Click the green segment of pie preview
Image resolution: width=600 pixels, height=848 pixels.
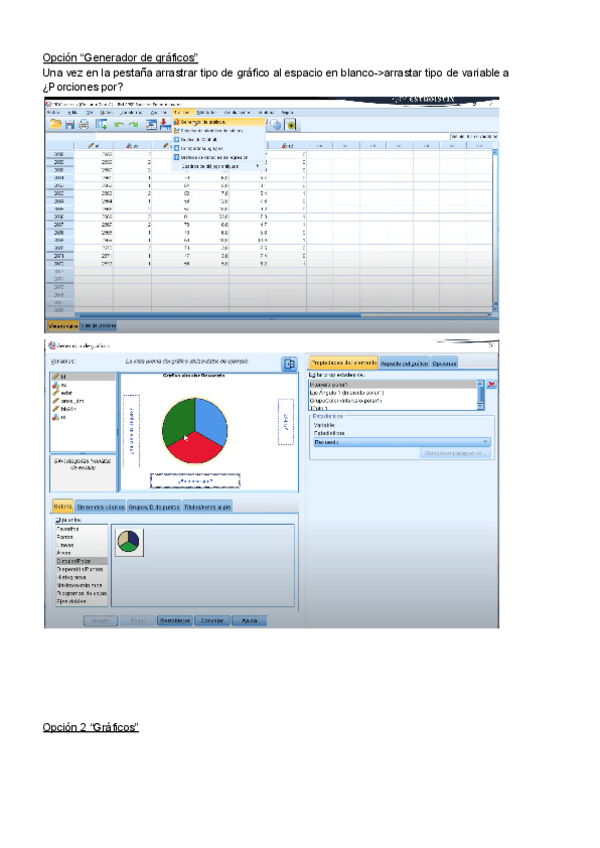177,421
